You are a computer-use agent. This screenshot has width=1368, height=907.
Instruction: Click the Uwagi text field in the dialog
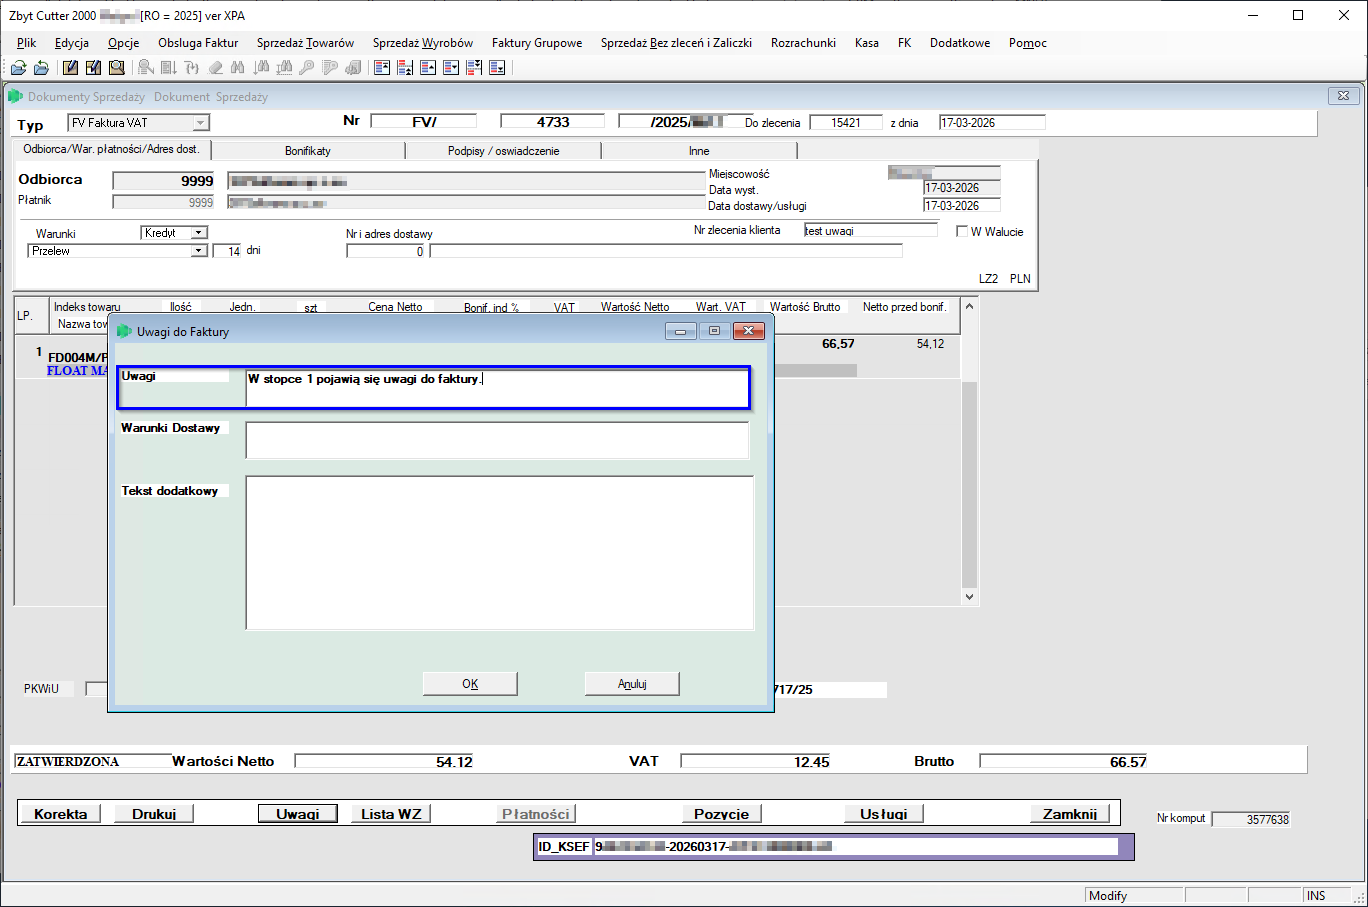click(x=497, y=388)
